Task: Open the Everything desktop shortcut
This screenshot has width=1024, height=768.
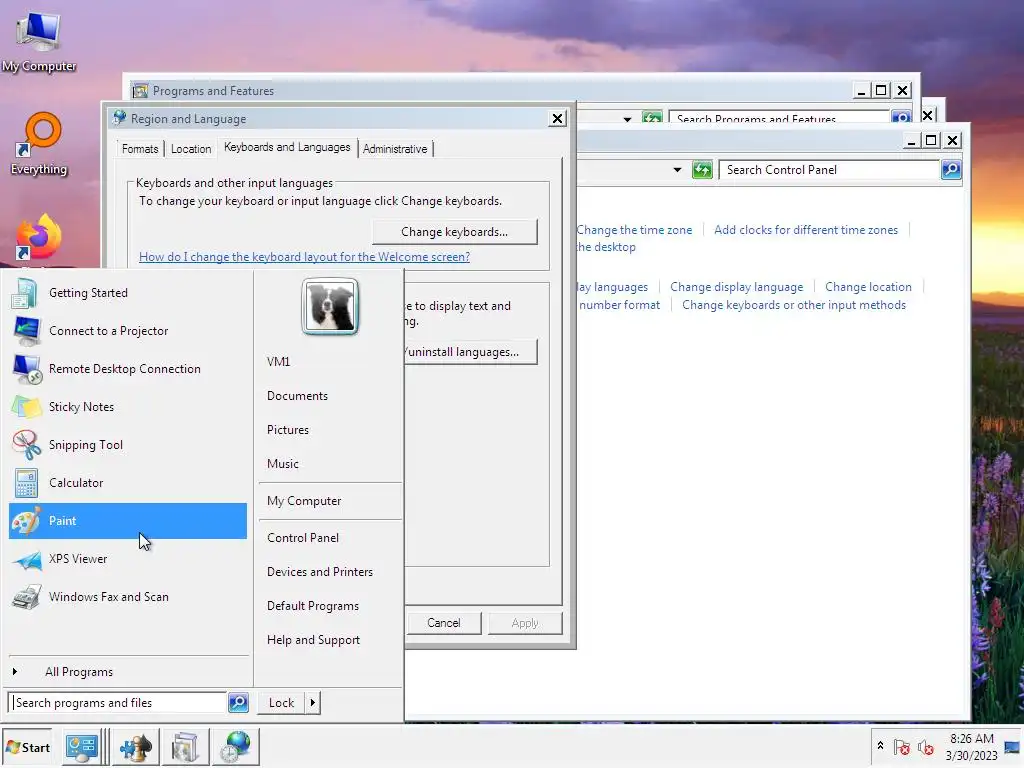Action: (39, 144)
